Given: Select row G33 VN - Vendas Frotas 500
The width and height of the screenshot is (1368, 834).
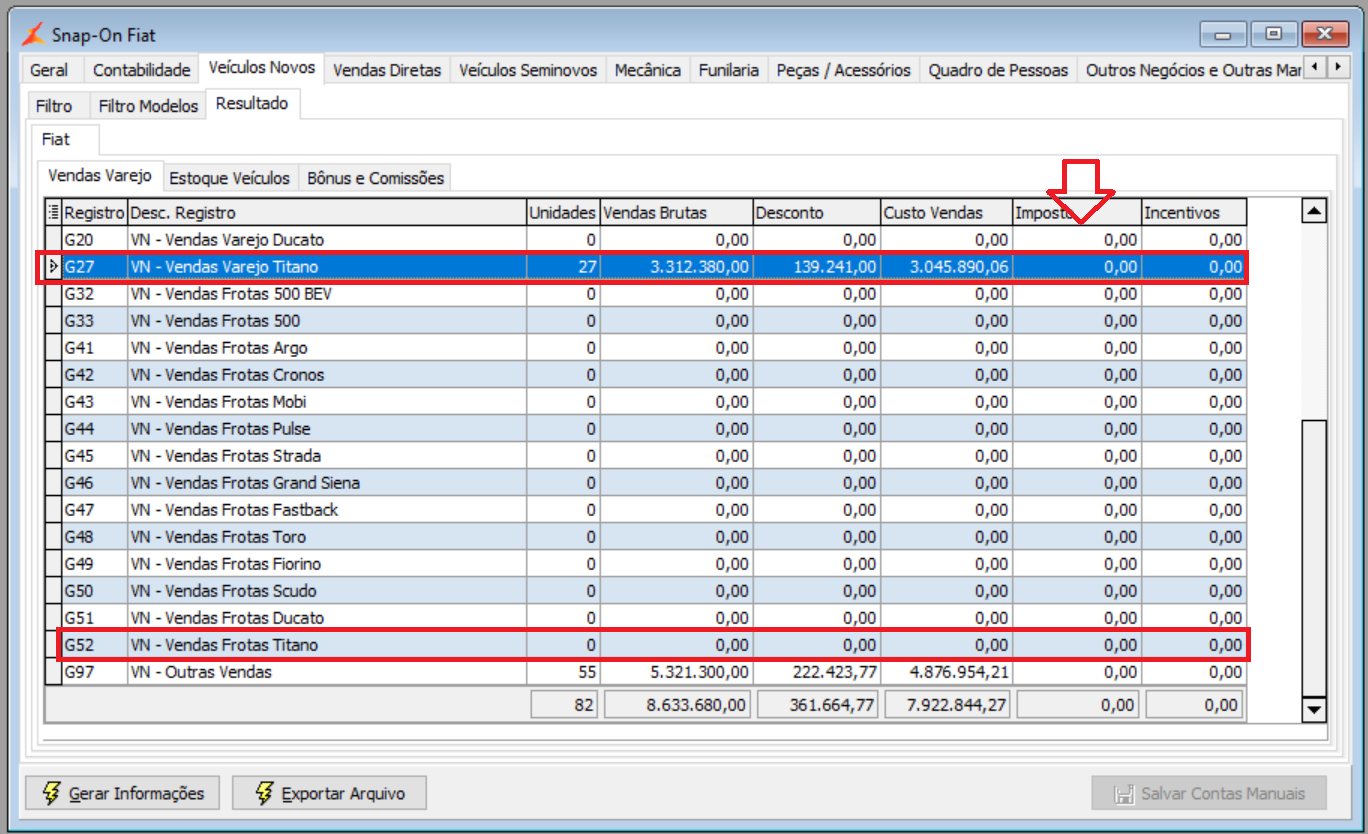Looking at the screenshot, I should coord(646,321).
